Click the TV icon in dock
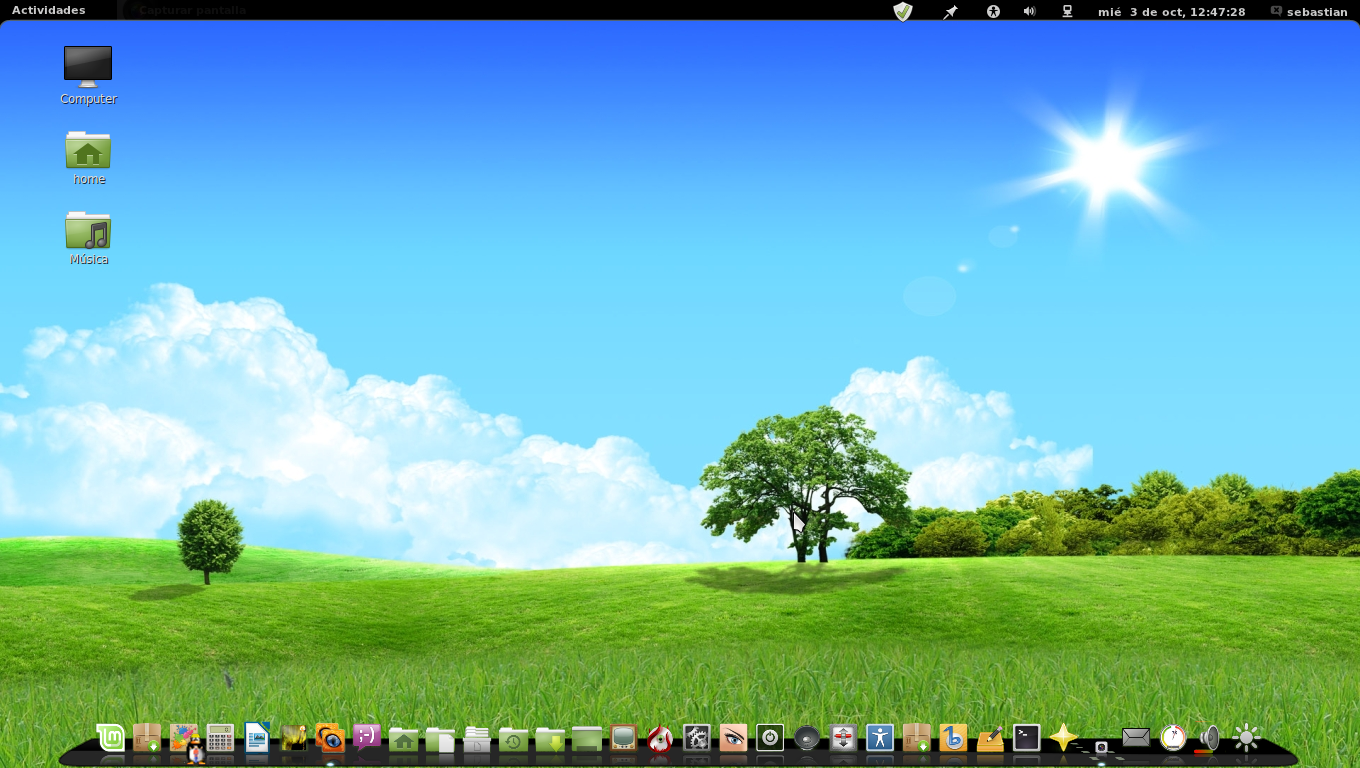1360x768 pixels. (623, 738)
